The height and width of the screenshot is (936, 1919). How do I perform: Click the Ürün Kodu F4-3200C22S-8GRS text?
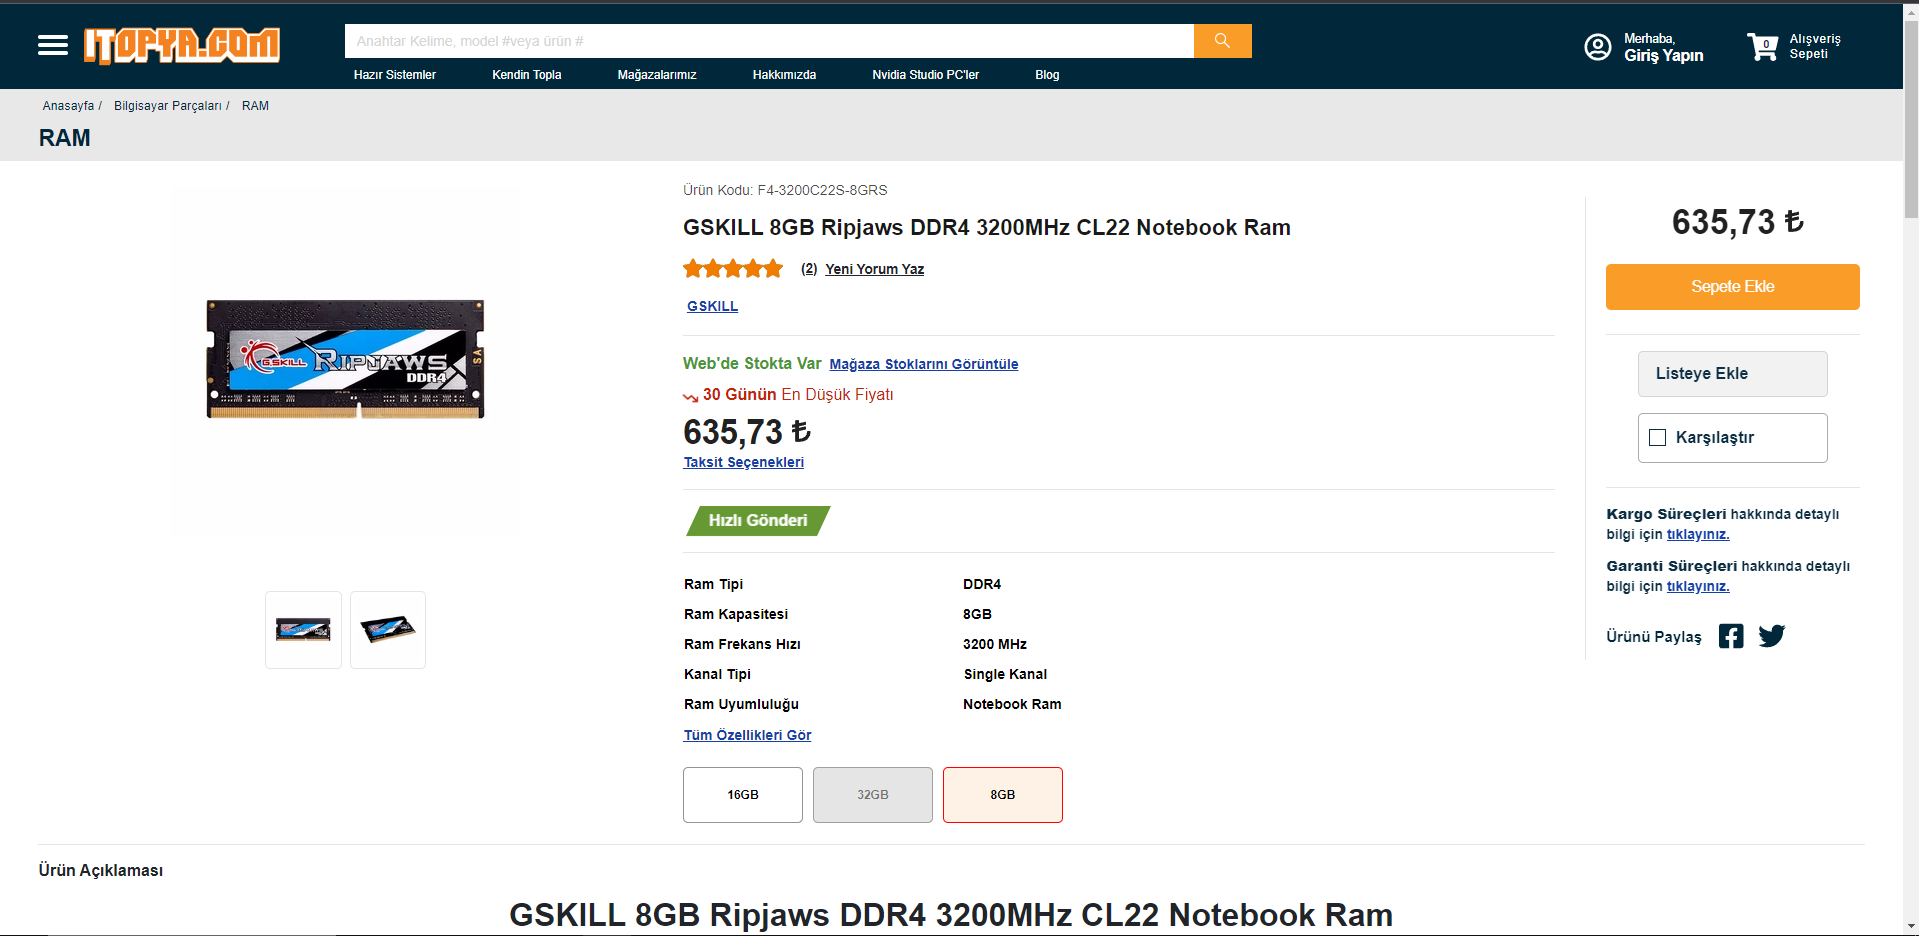pyautogui.click(x=785, y=190)
